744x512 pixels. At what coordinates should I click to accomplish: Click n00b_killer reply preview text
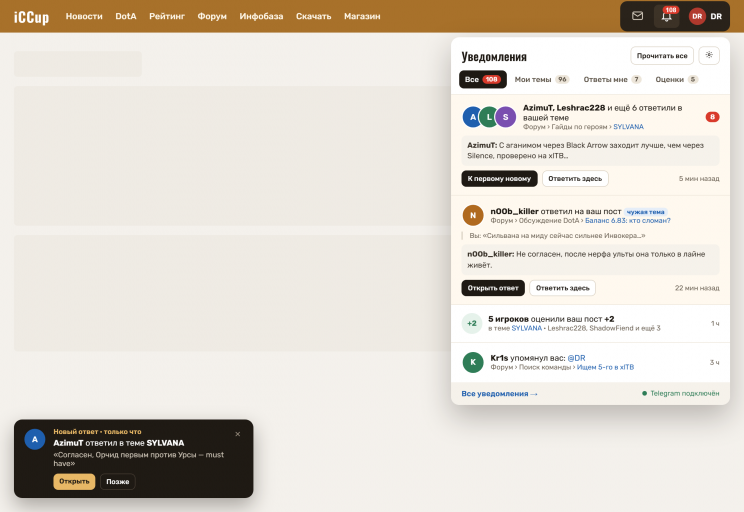tap(590, 260)
